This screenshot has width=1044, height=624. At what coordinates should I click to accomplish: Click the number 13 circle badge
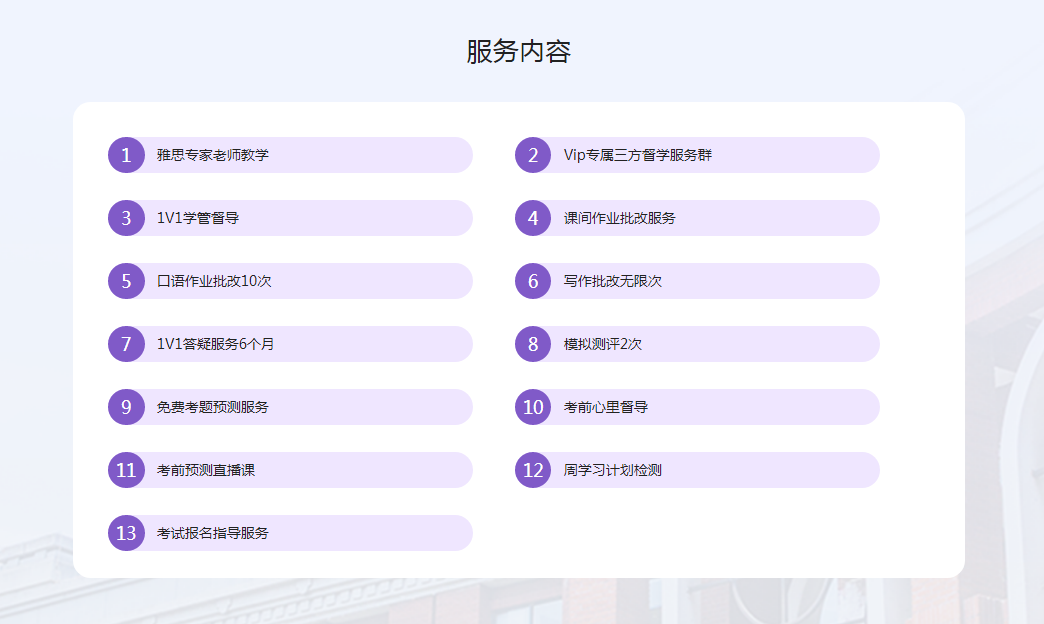tap(126, 533)
